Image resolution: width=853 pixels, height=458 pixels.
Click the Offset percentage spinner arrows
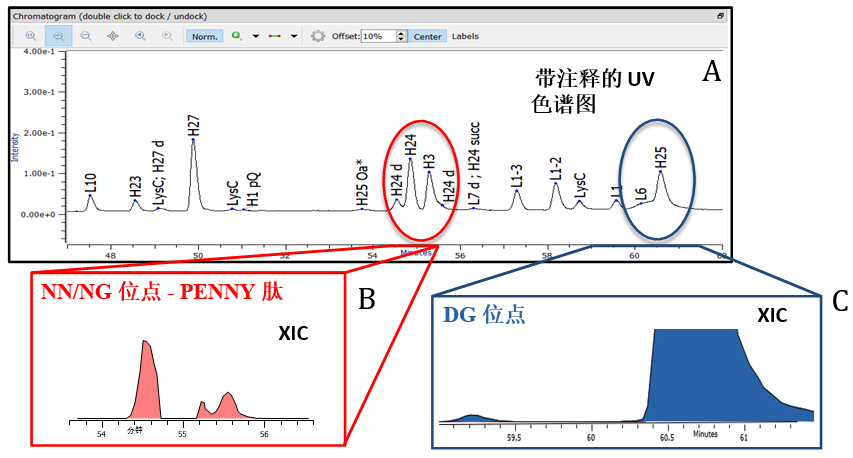coord(402,36)
